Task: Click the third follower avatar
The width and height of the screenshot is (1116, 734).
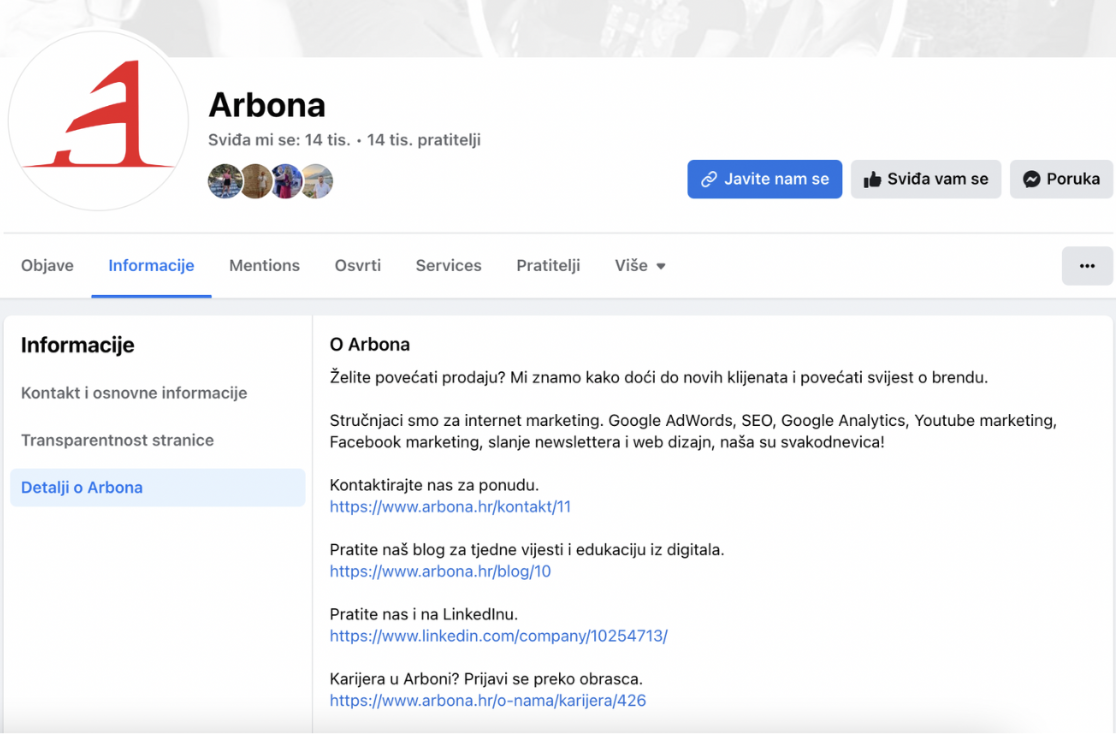Action: pyautogui.click(x=286, y=181)
